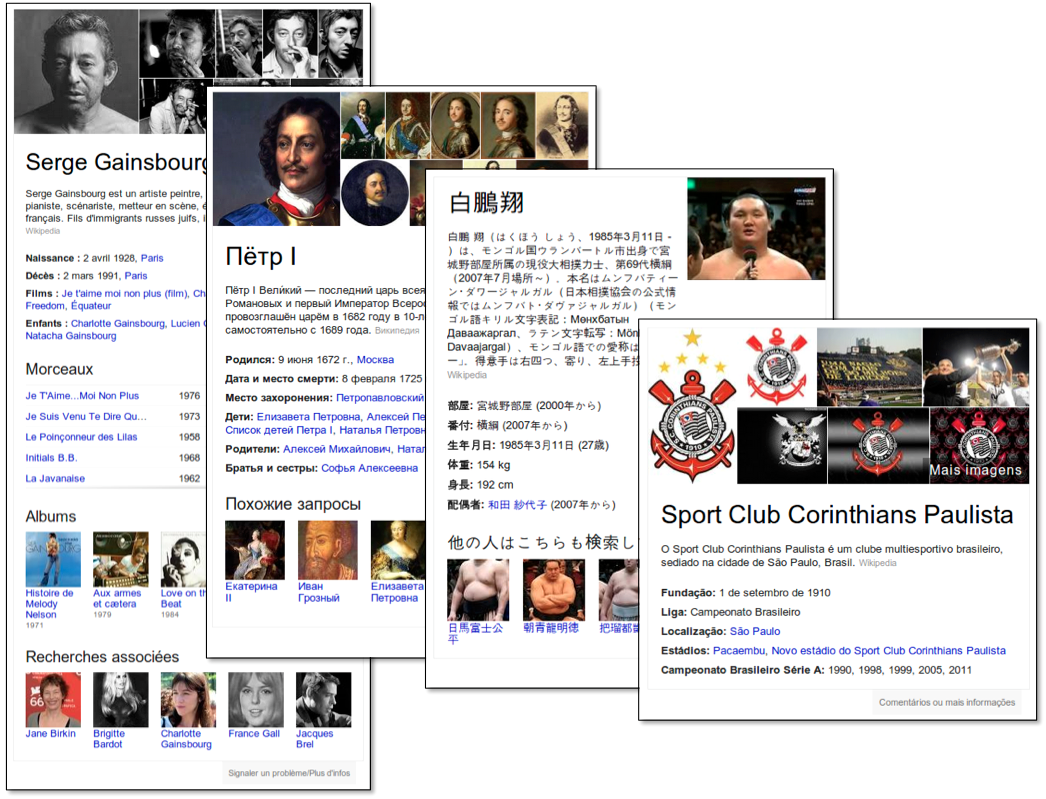
Task: Click the 154 kg weight value
Action: pos(494,465)
